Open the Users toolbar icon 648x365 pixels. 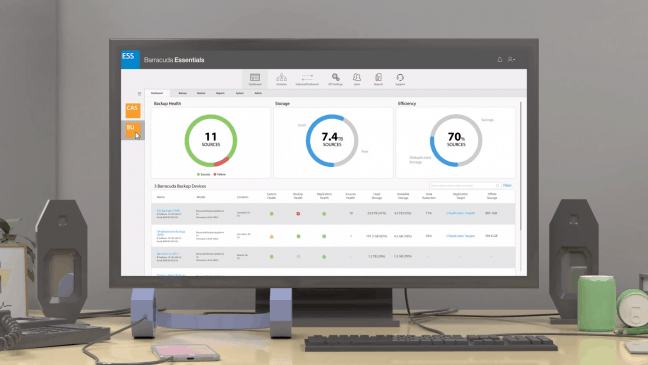pyautogui.click(x=357, y=79)
